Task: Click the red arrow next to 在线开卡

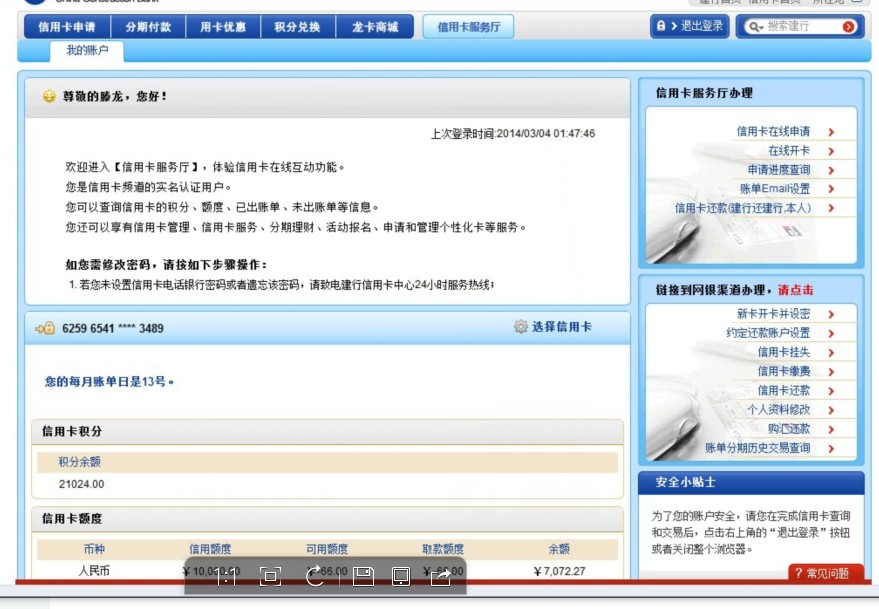Action: 831,151
